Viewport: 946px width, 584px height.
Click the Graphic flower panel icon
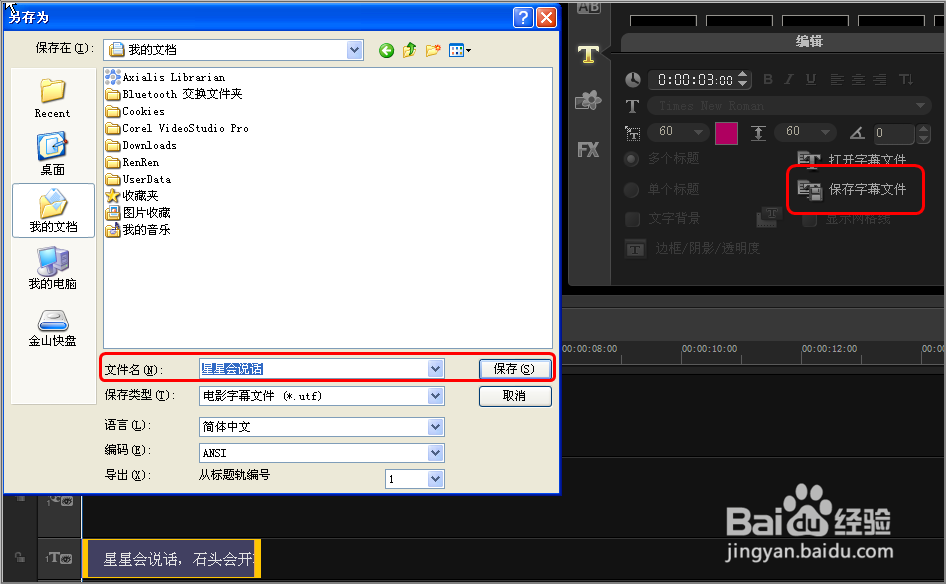[x=588, y=100]
